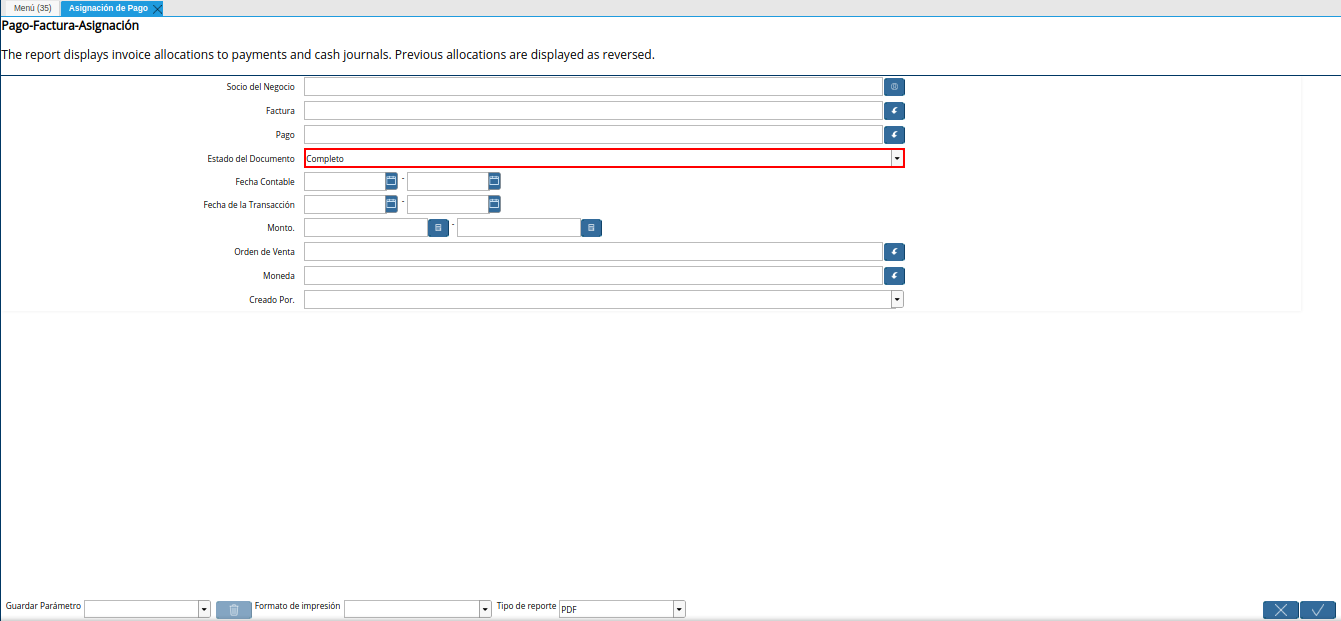The image size is (1341, 621).
Task: Switch to the Menú (35) tab
Action: (x=33, y=8)
